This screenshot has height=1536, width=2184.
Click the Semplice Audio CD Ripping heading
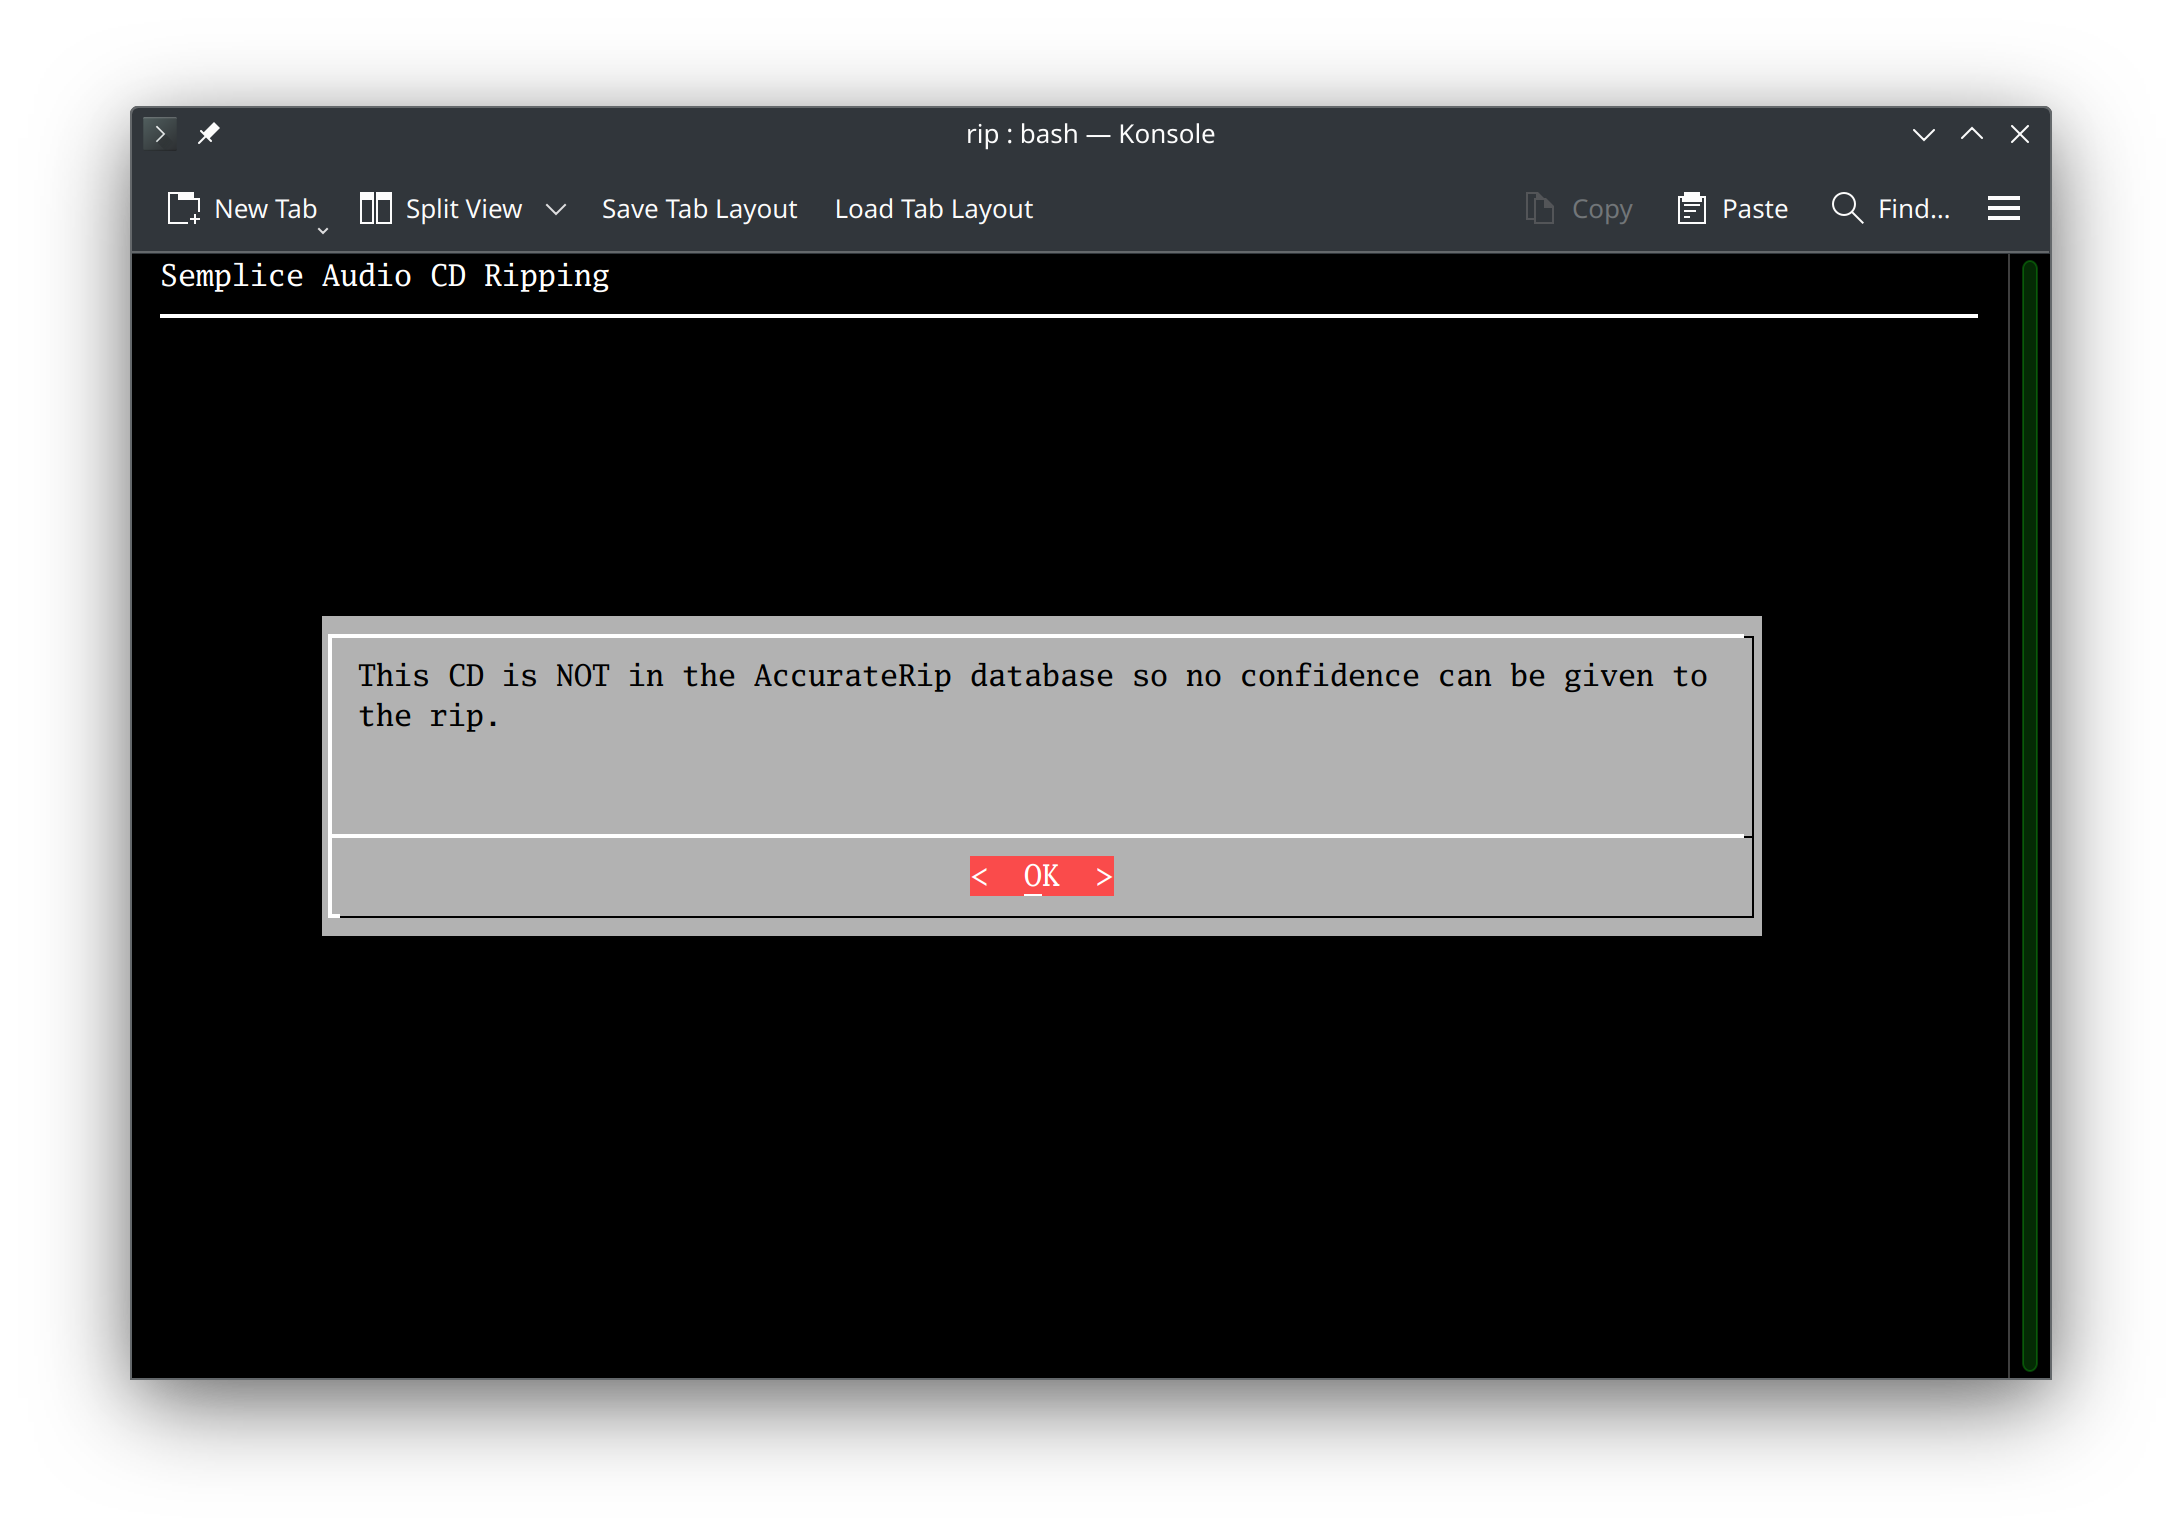385,276
